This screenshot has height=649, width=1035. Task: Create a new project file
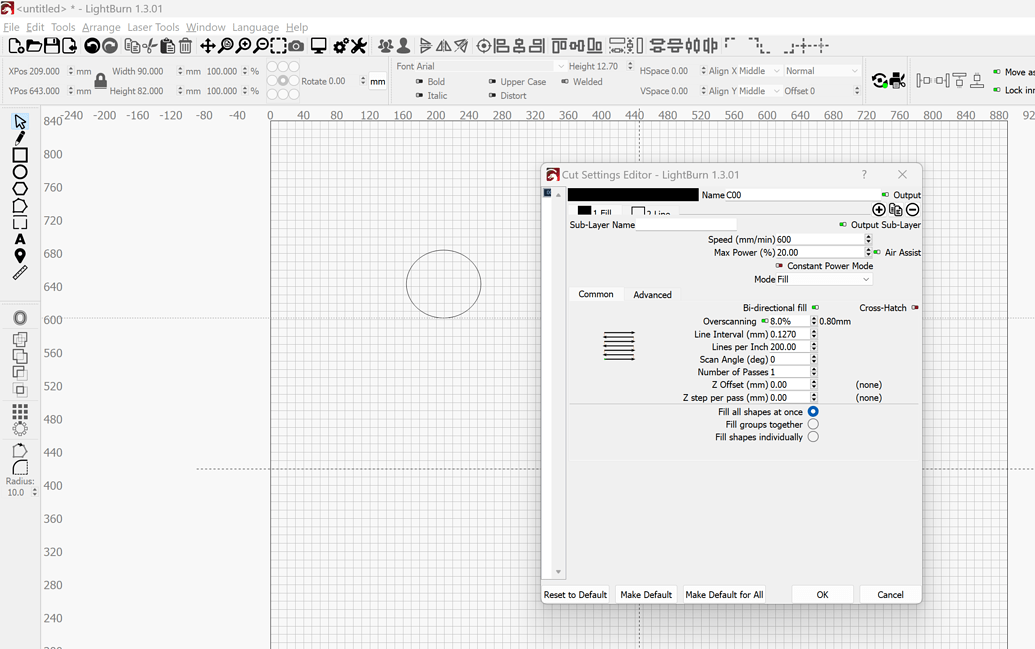[16, 46]
